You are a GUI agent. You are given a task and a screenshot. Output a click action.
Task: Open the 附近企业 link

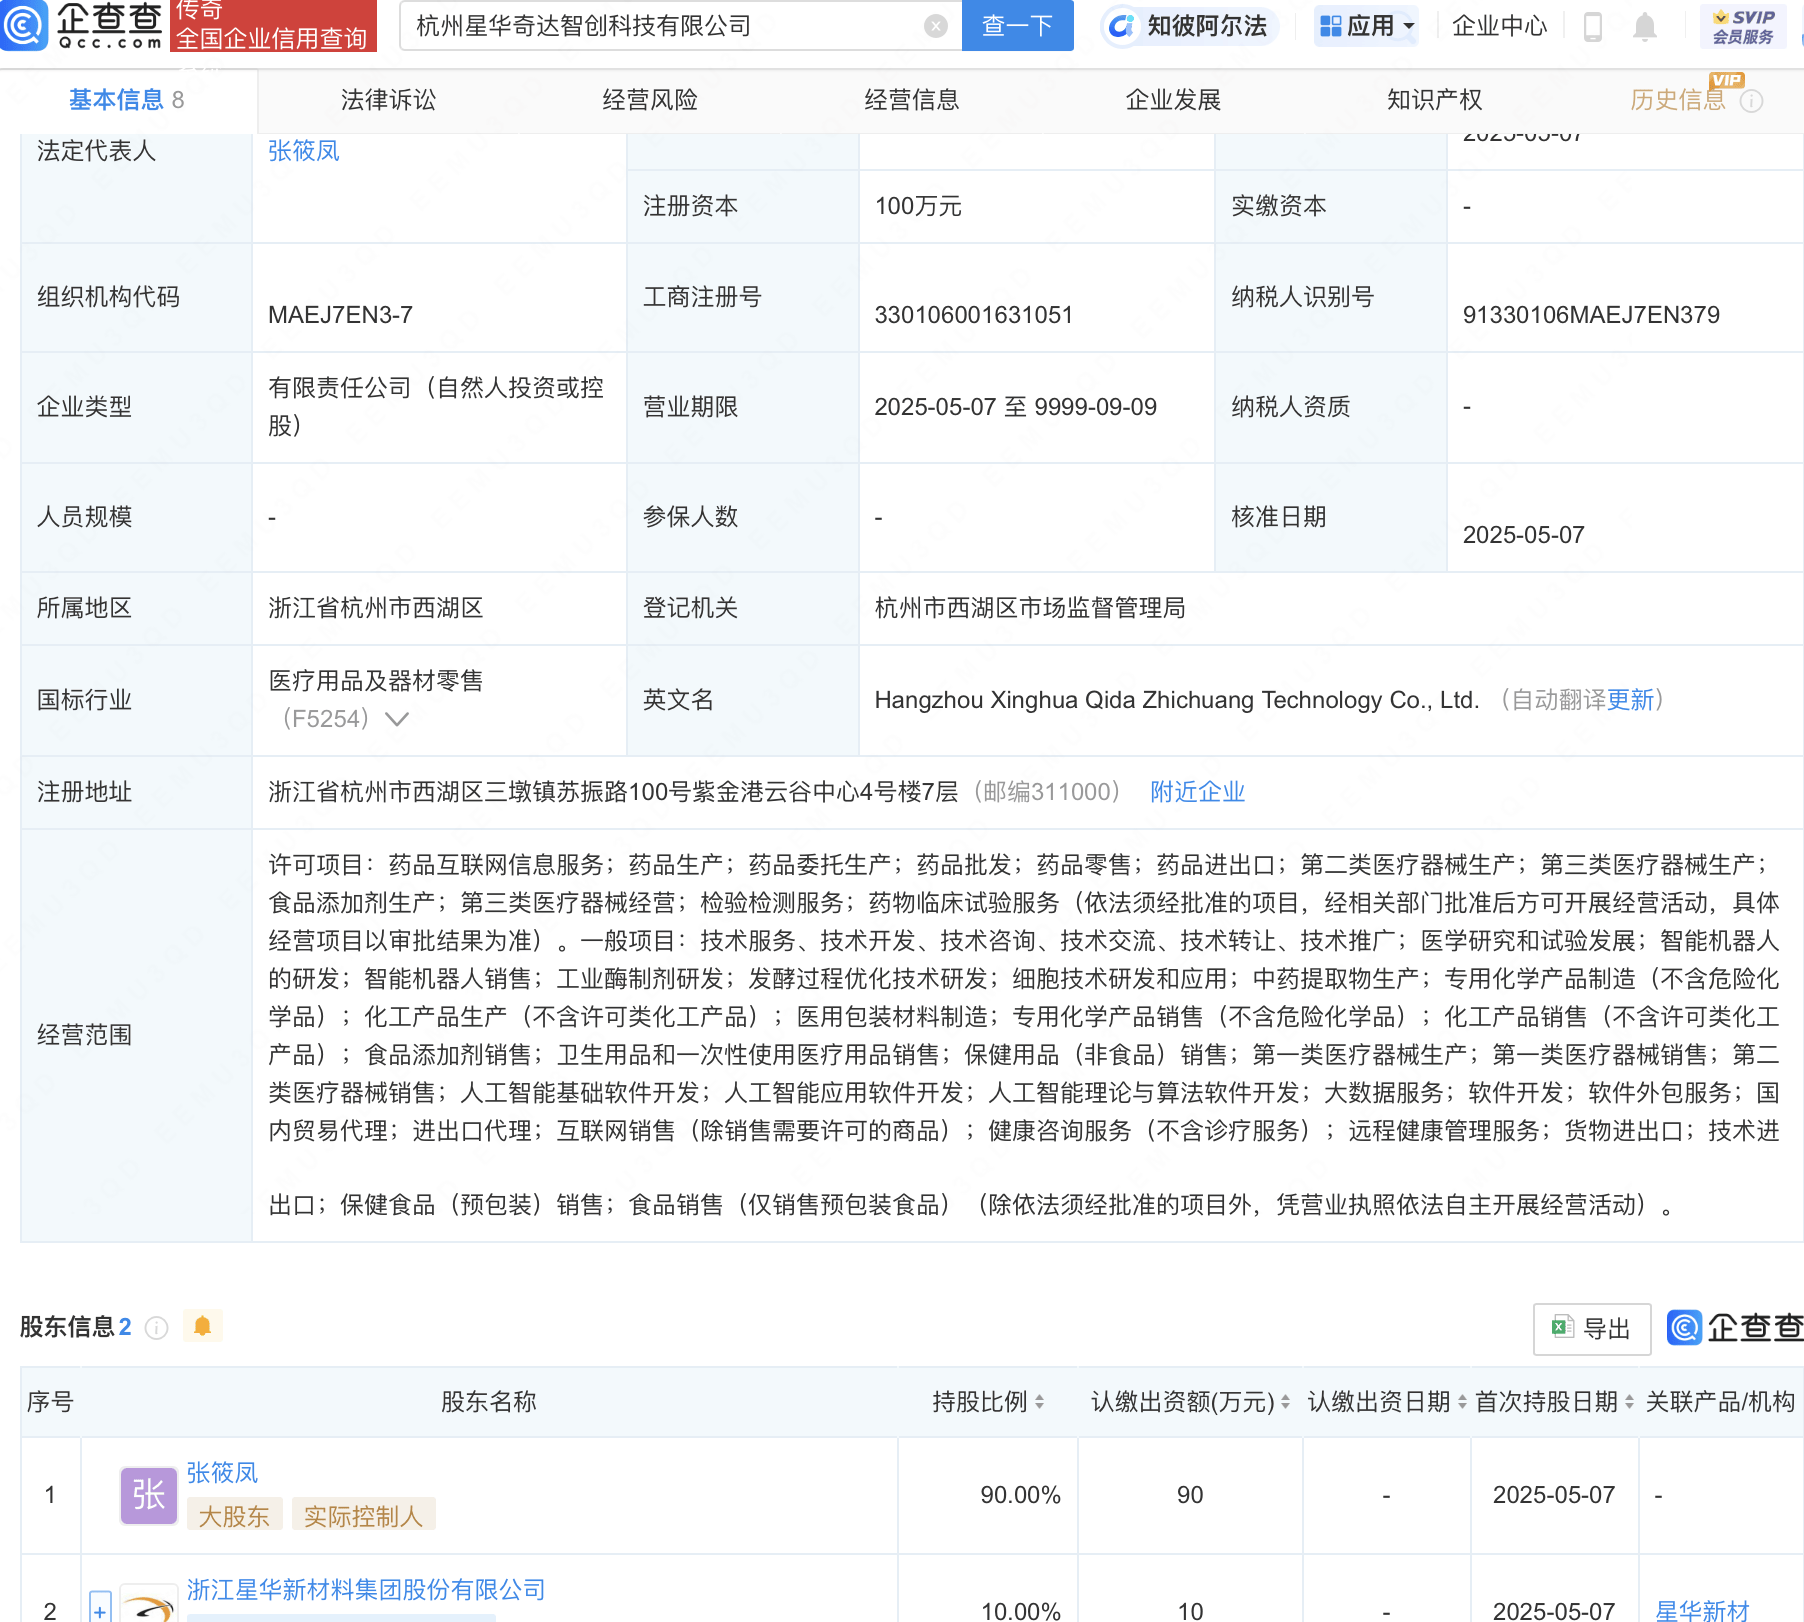pos(1197,792)
